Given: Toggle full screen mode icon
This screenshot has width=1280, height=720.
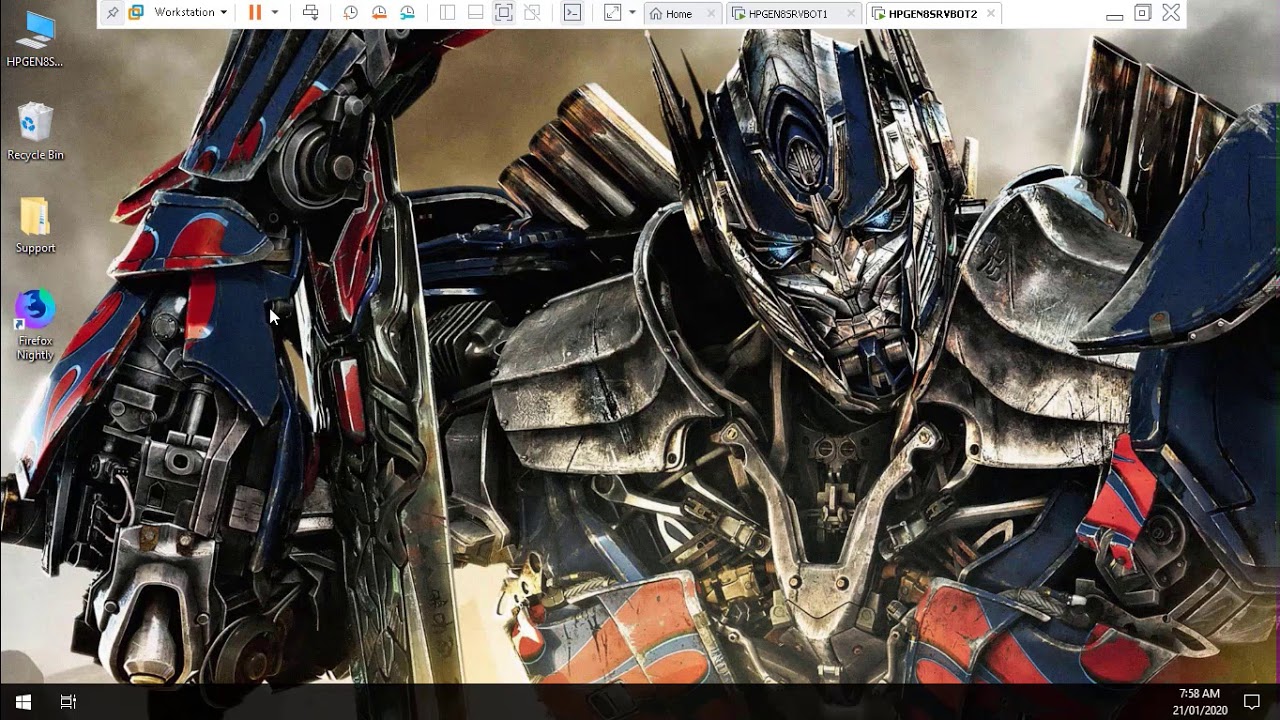Looking at the screenshot, I should (504, 13).
